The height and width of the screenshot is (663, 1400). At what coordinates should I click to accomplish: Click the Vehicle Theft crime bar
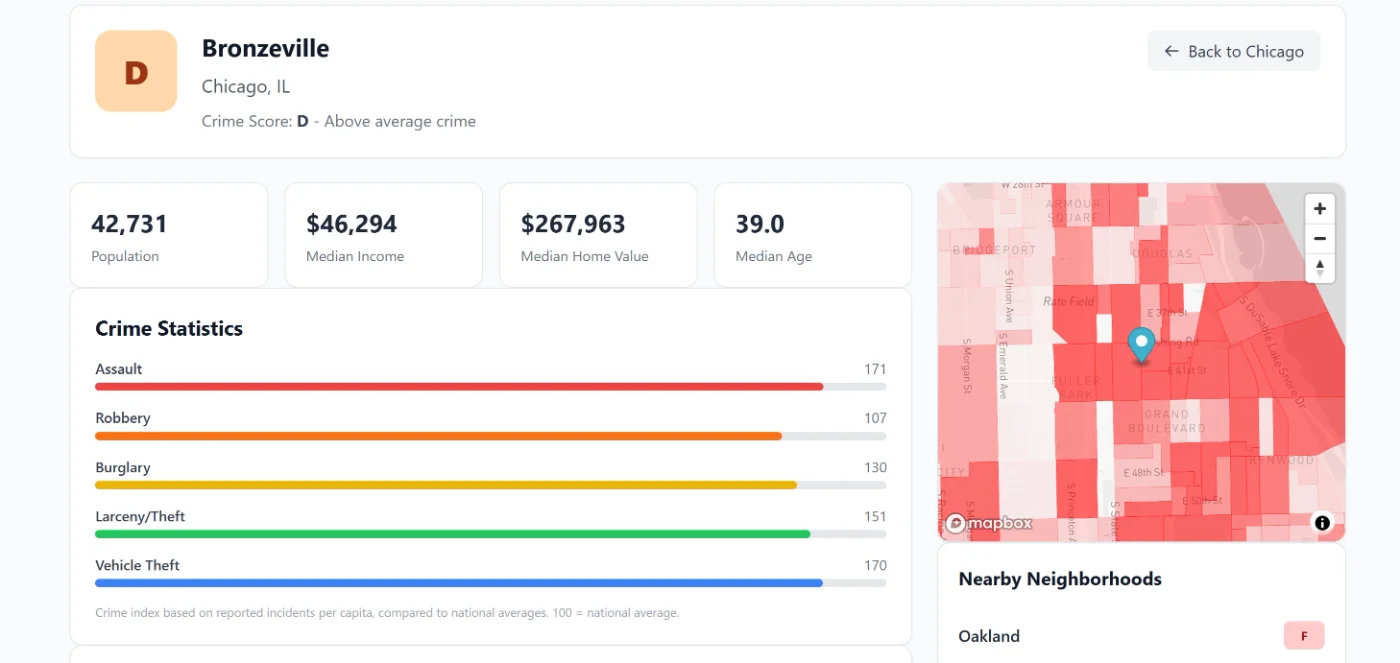pyautogui.click(x=490, y=583)
